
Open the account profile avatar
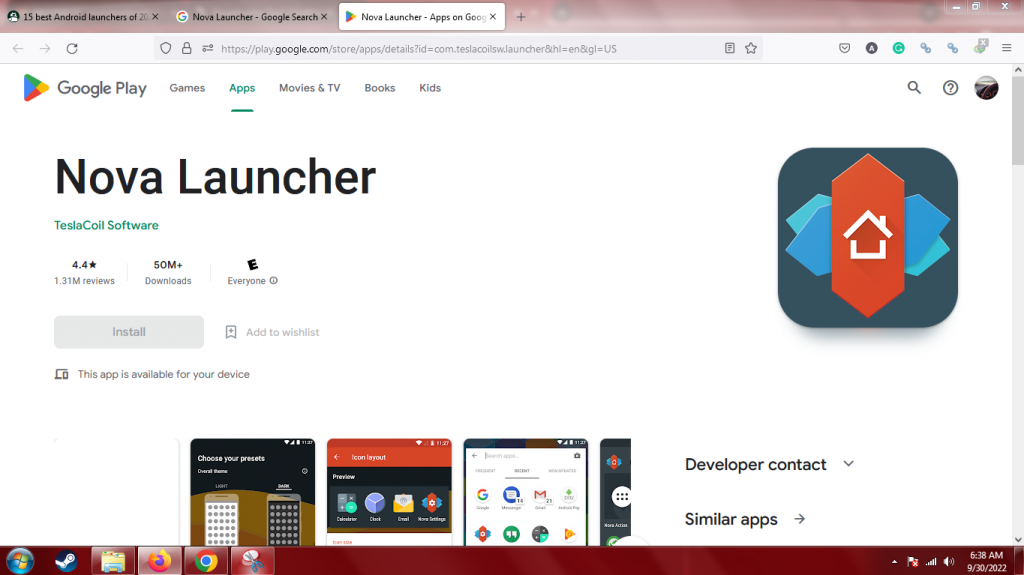click(986, 88)
